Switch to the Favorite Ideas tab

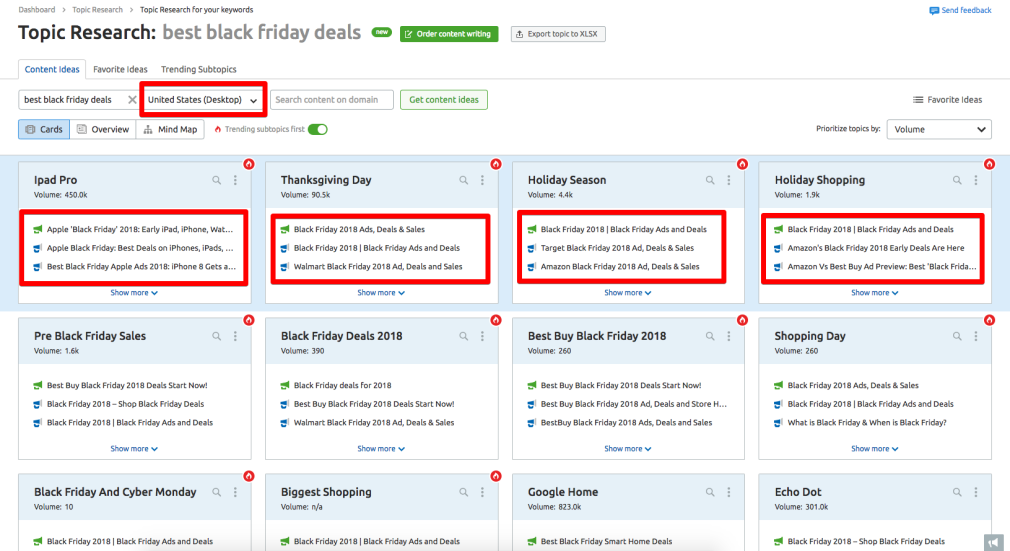click(120, 69)
